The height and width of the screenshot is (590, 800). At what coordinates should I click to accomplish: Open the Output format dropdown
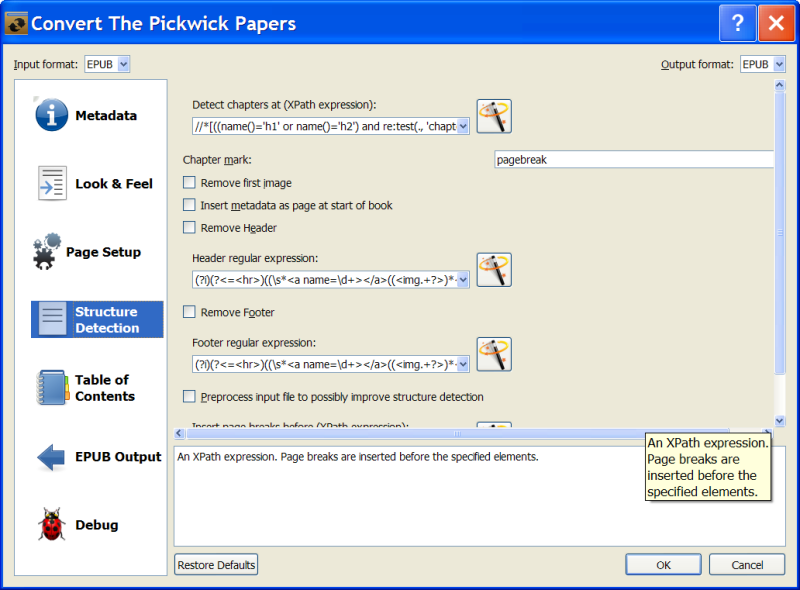763,64
